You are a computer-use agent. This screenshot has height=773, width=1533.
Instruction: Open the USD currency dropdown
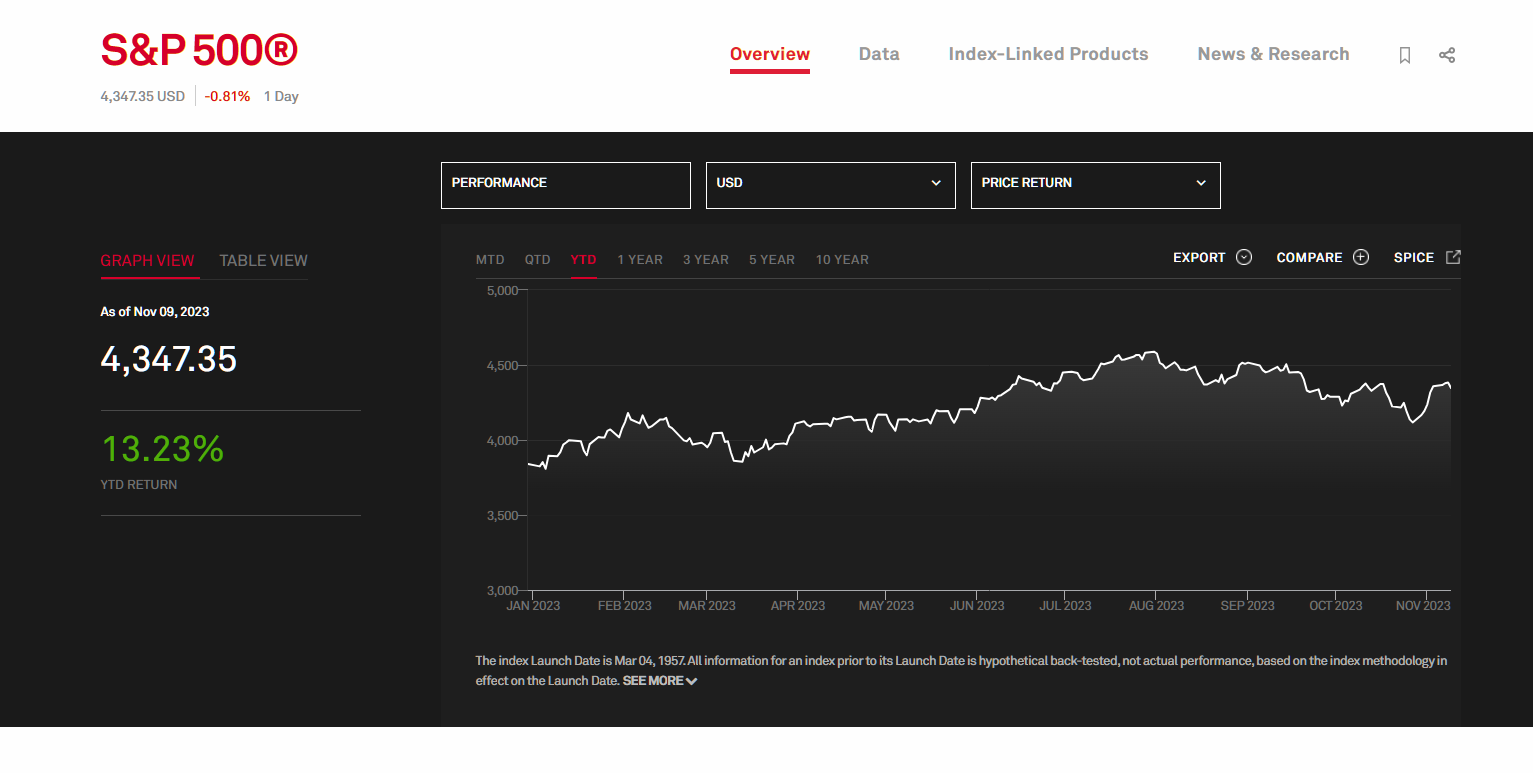pos(831,185)
